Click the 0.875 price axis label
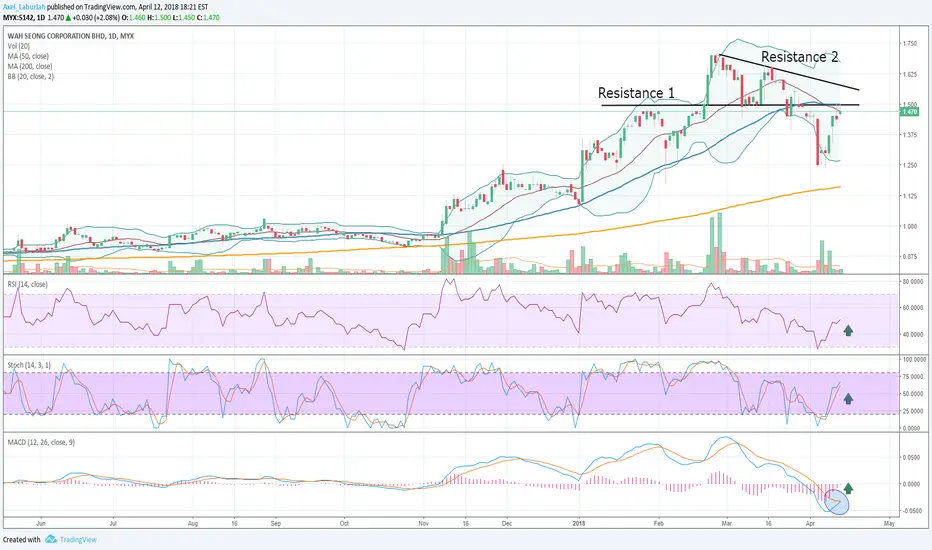 click(x=909, y=257)
